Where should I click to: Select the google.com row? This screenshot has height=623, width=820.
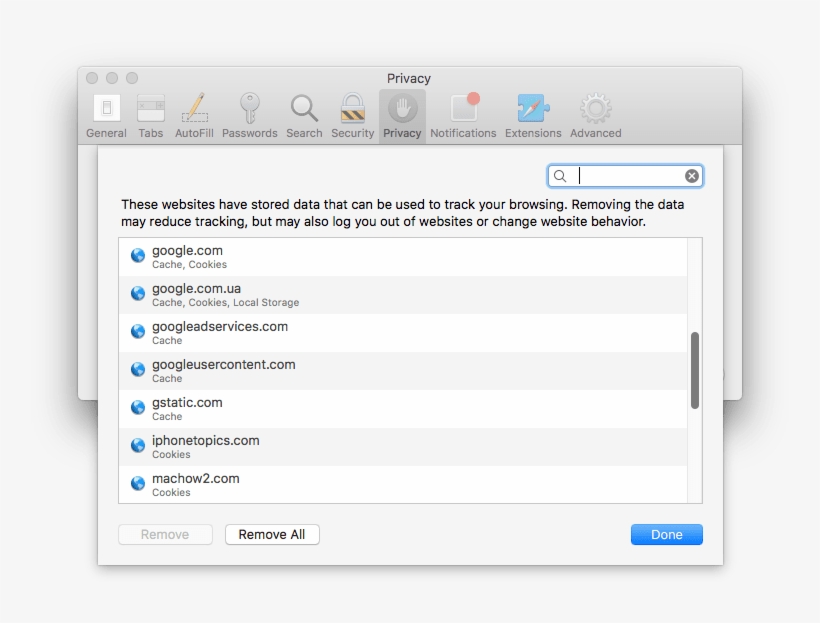(403, 257)
